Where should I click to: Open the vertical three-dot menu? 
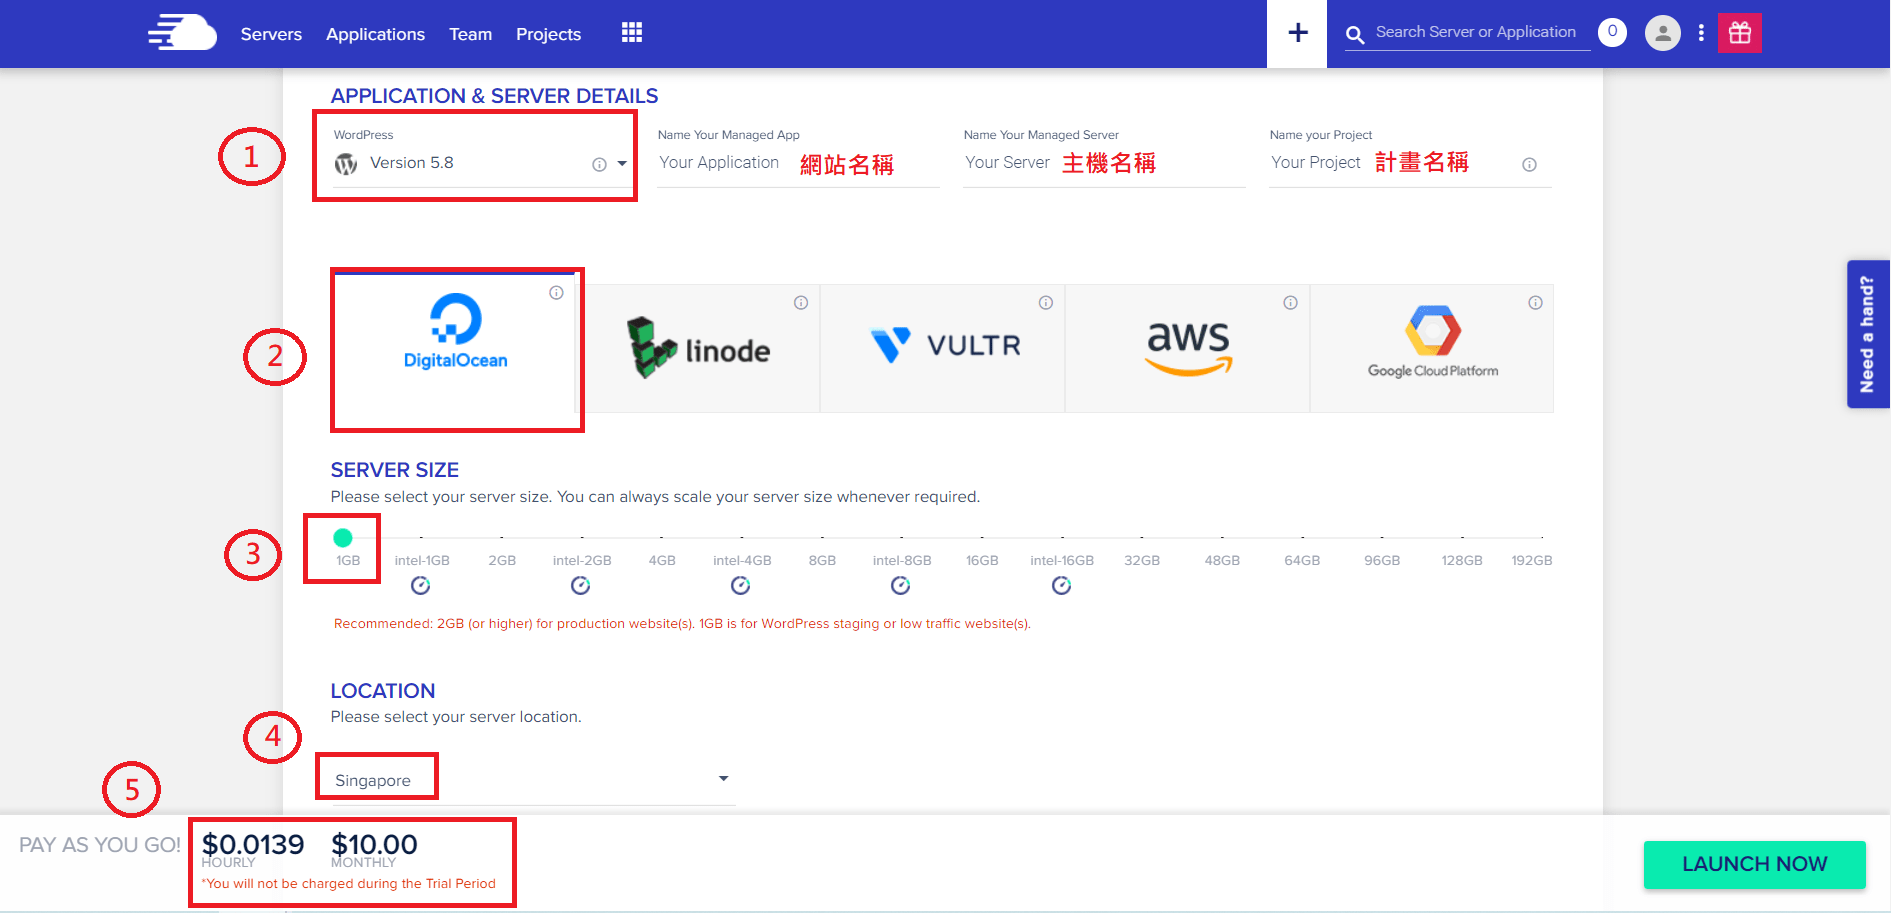pyautogui.click(x=1701, y=33)
